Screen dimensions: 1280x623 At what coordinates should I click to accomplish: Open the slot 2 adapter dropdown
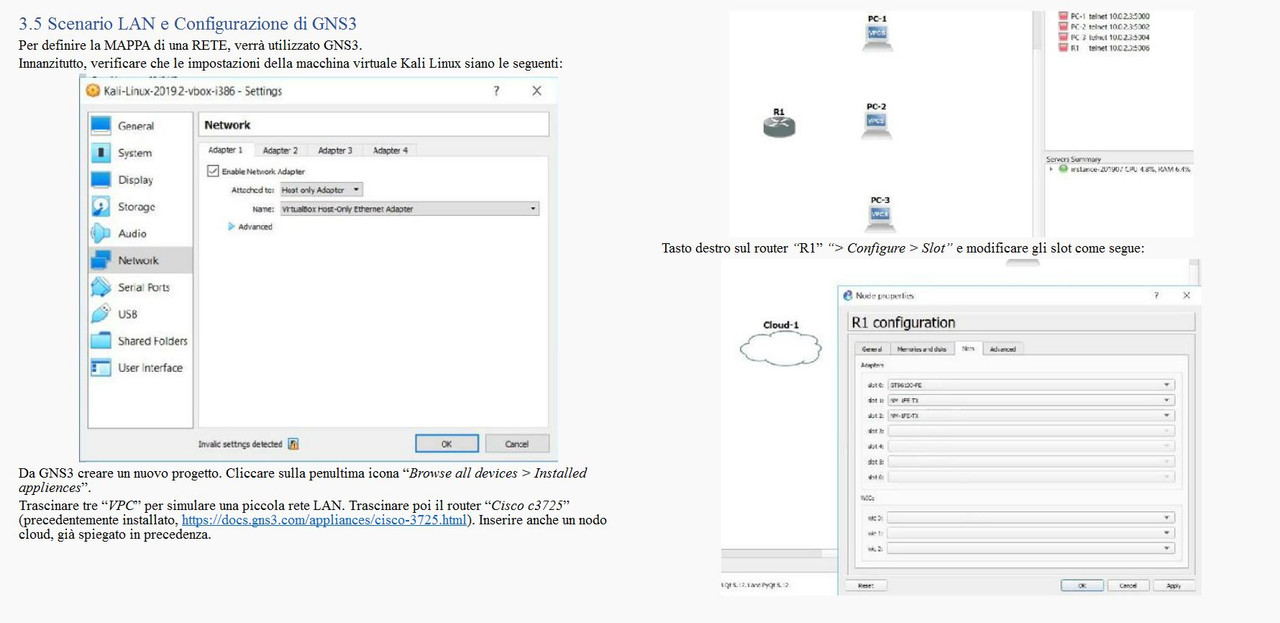tap(1031, 415)
